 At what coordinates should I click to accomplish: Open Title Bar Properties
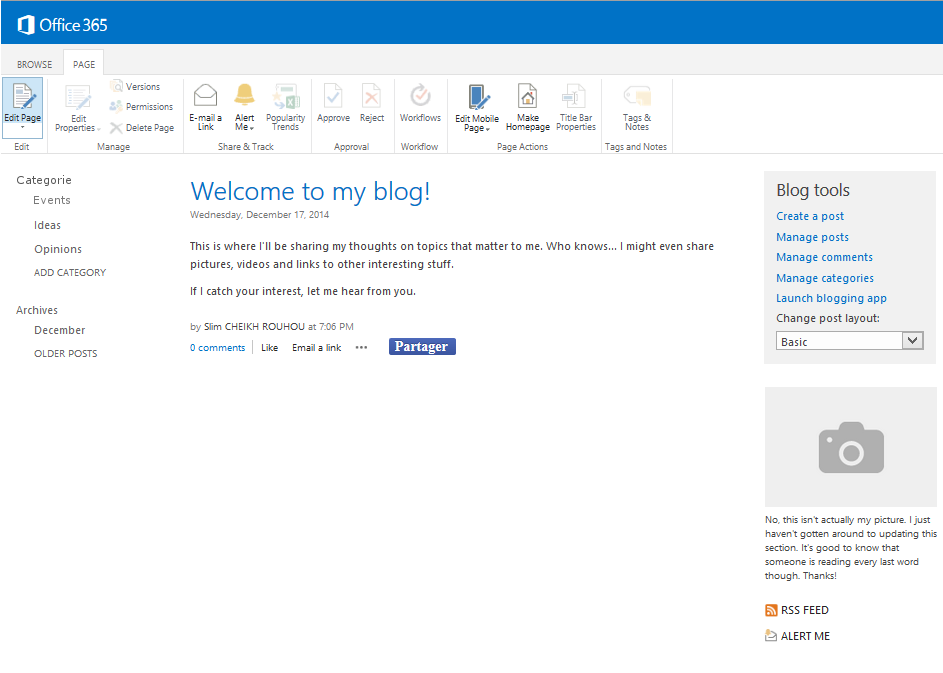tap(576, 108)
